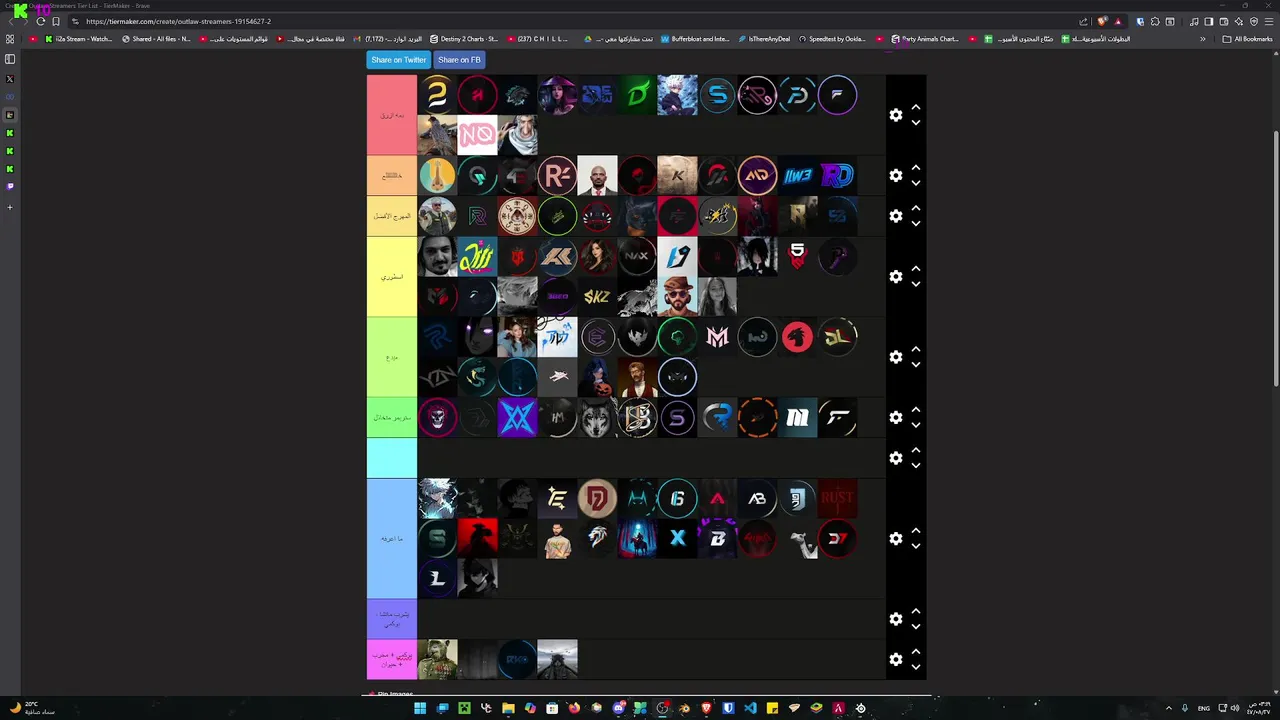
Task: Click Share on FB button
Action: point(460,60)
